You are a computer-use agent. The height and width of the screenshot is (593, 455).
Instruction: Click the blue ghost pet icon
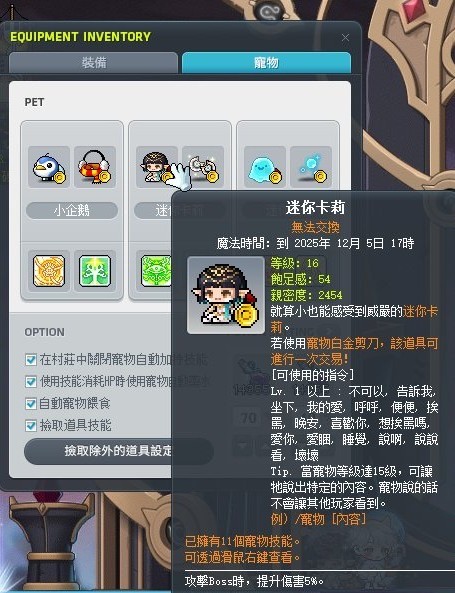(x=265, y=167)
